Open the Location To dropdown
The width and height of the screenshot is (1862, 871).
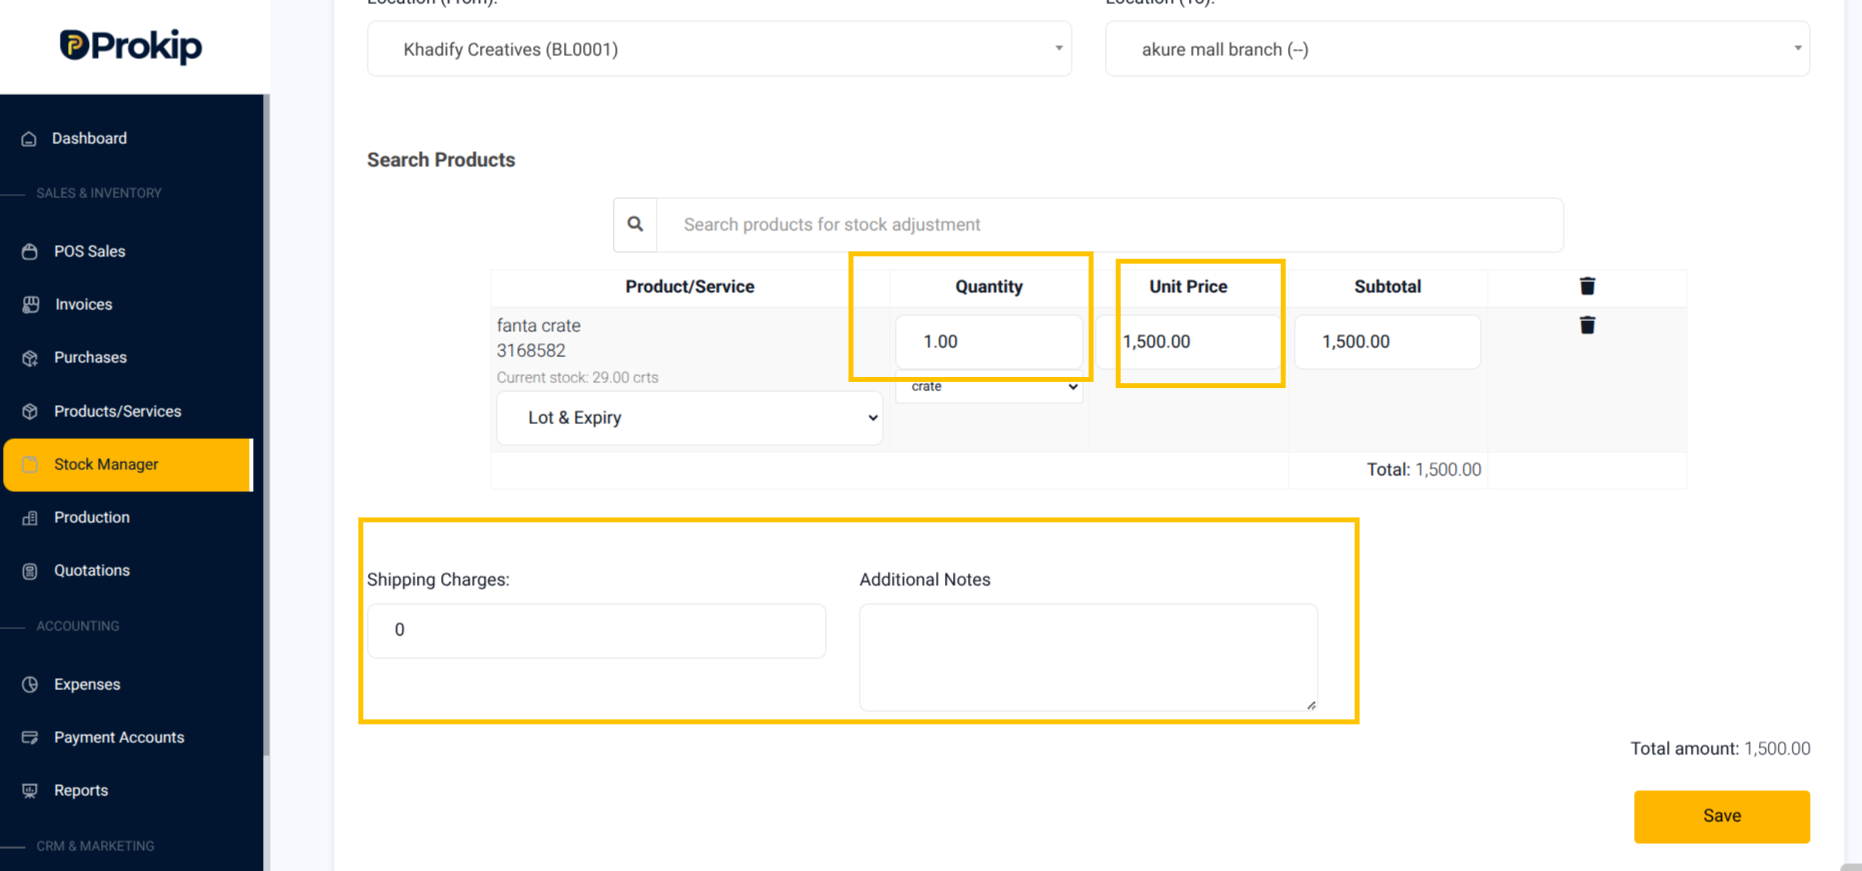click(1457, 49)
